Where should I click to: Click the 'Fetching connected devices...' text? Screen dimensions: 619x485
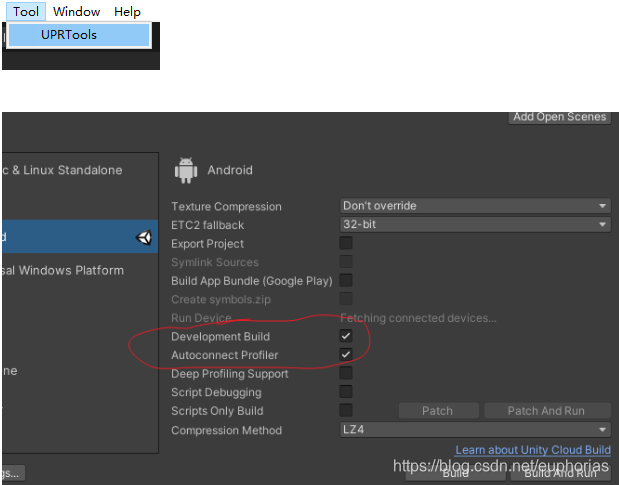[x=418, y=318]
